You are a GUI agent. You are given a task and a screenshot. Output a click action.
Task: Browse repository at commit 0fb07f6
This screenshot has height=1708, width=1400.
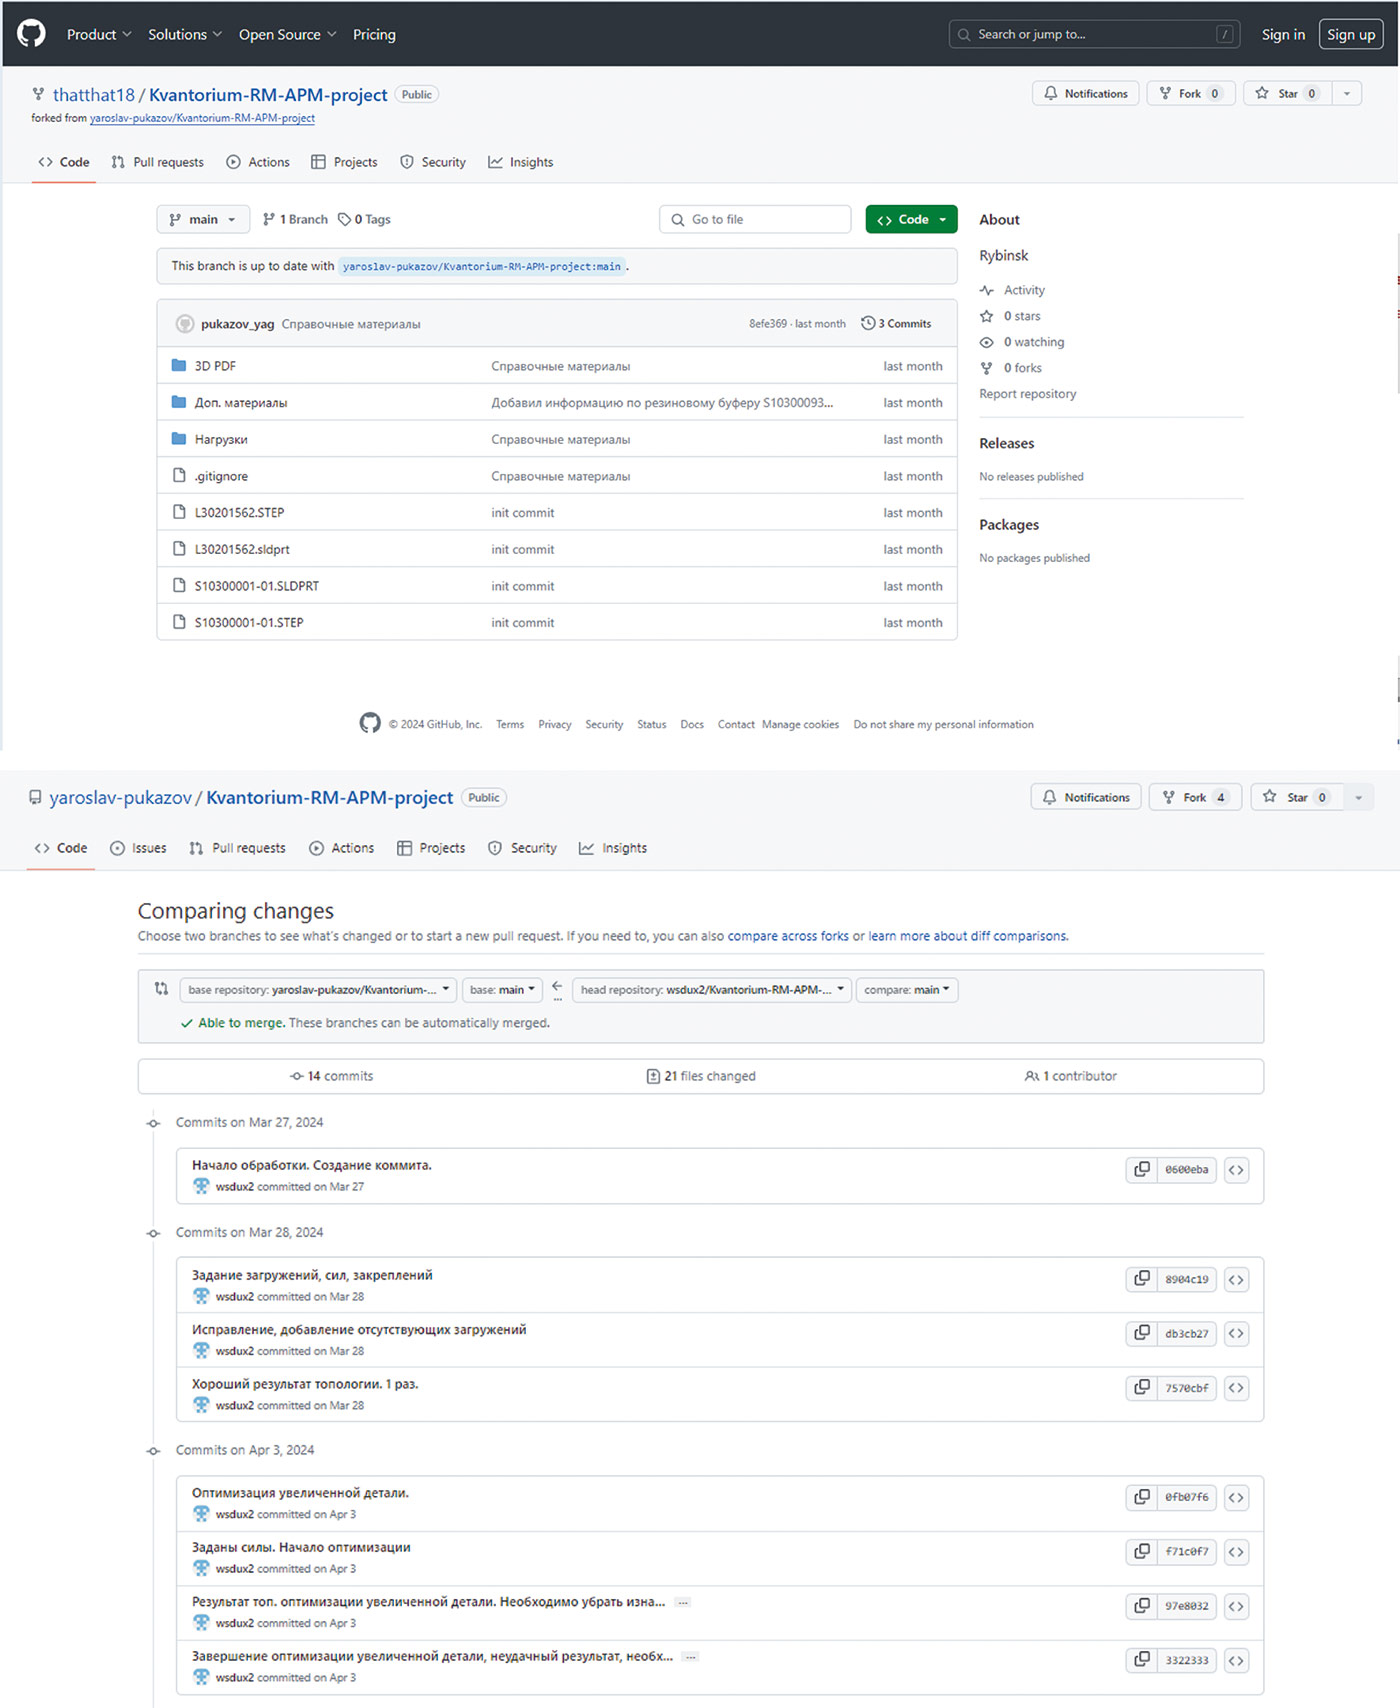[x=1236, y=1497]
